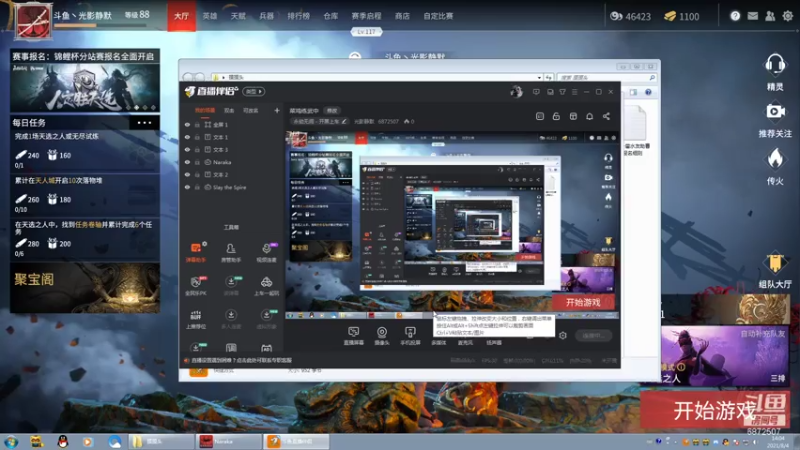Image resolution: width=800 pixels, height=450 pixels.
Task: Switch to the folder window on taskbar
Action: pos(162,441)
